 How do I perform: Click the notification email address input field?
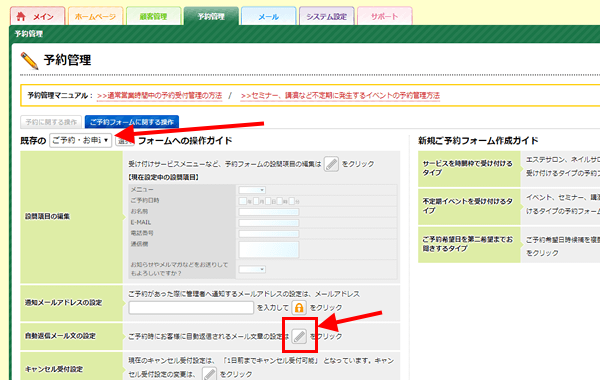tap(191, 308)
